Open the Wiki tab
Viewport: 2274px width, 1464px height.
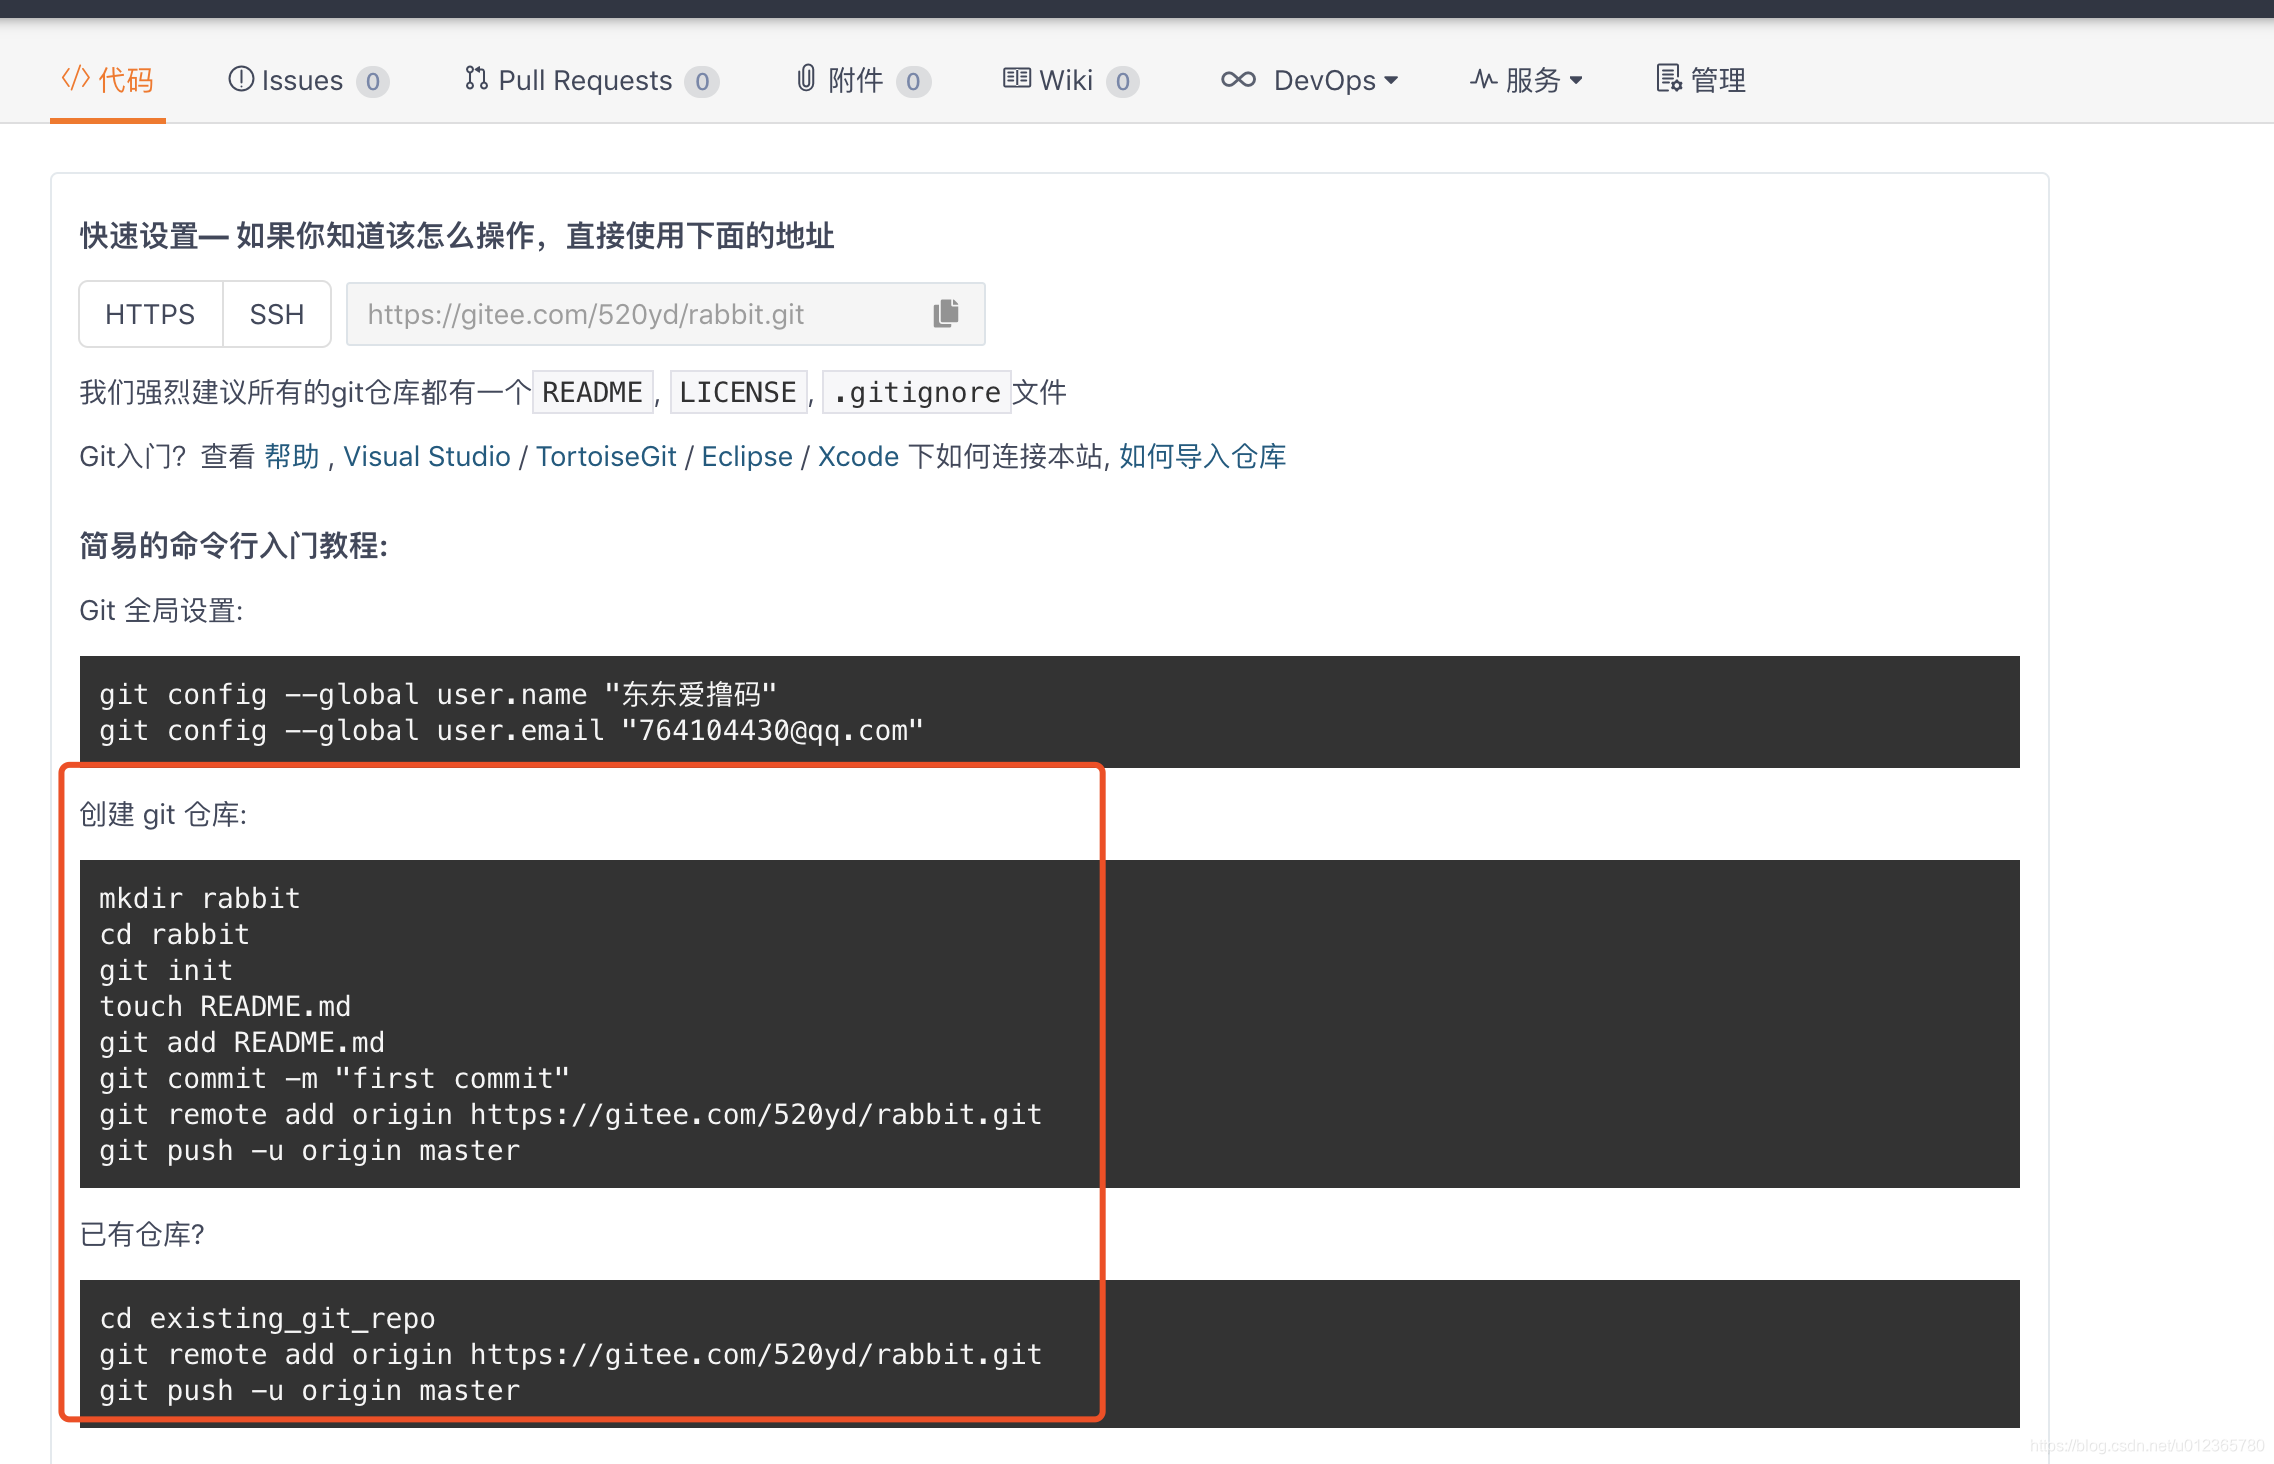pyautogui.click(x=1069, y=80)
